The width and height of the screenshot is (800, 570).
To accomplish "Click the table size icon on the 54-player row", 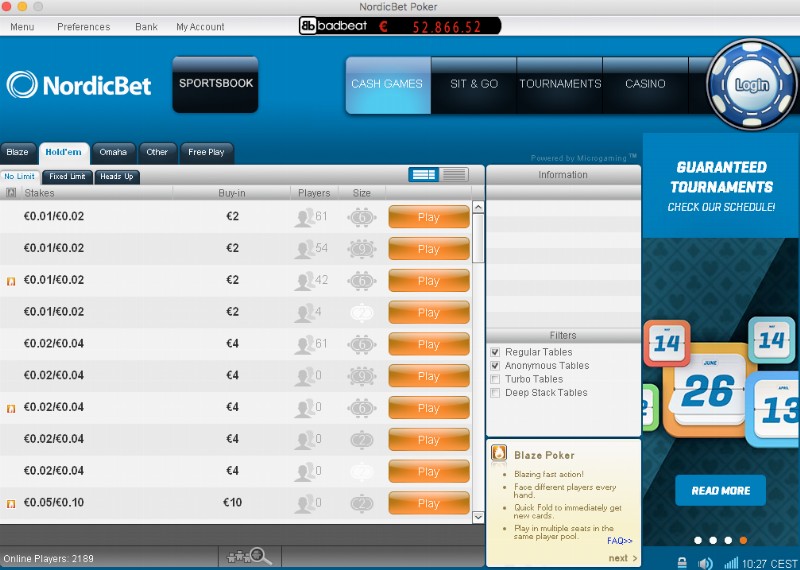I will pos(362,249).
